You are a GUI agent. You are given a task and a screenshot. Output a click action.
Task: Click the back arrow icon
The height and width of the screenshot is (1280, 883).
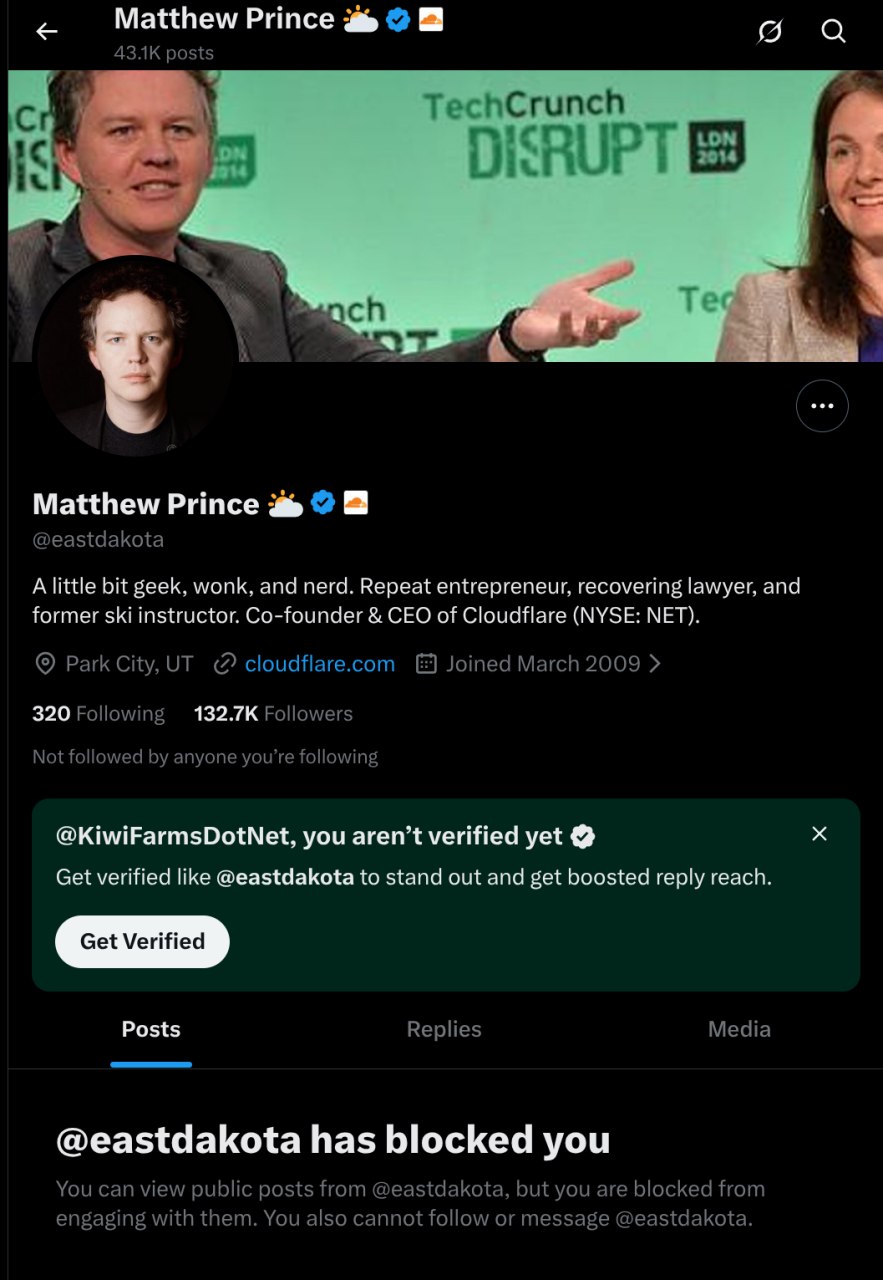coord(46,32)
